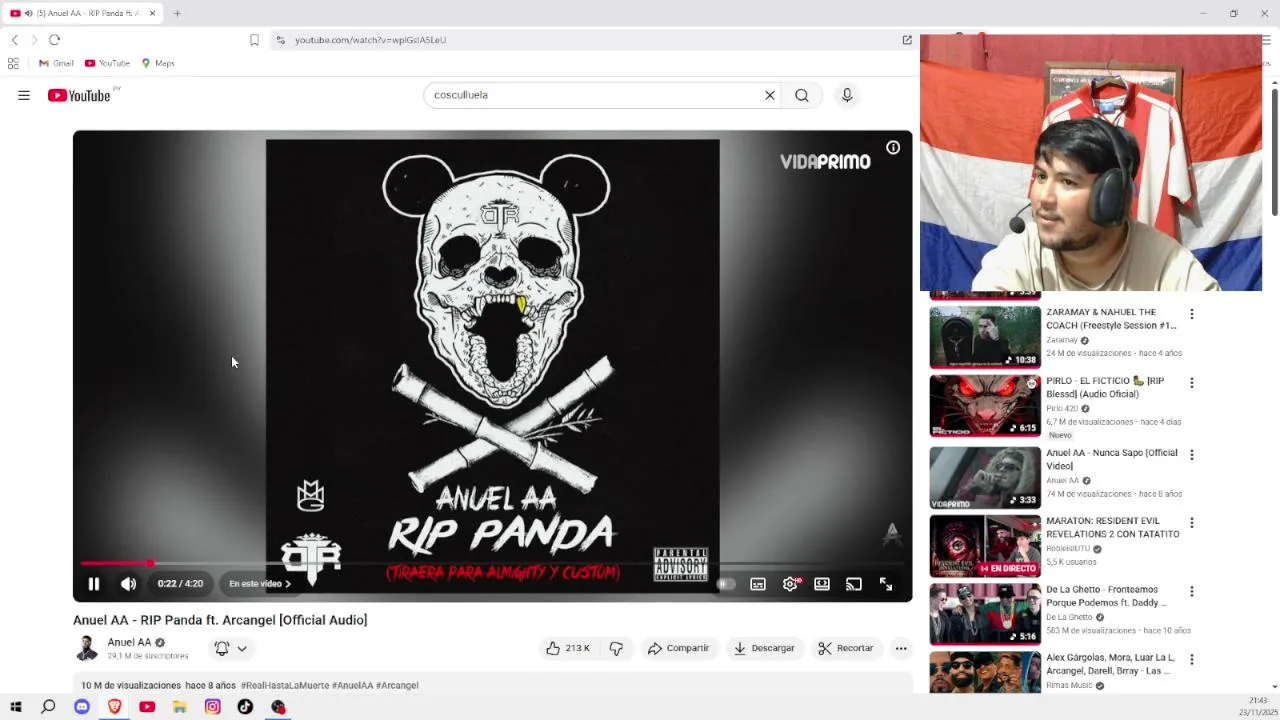The height and width of the screenshot is (720, 1280).
Task: Click the page vertical scrollbar
Action: 1274,150
